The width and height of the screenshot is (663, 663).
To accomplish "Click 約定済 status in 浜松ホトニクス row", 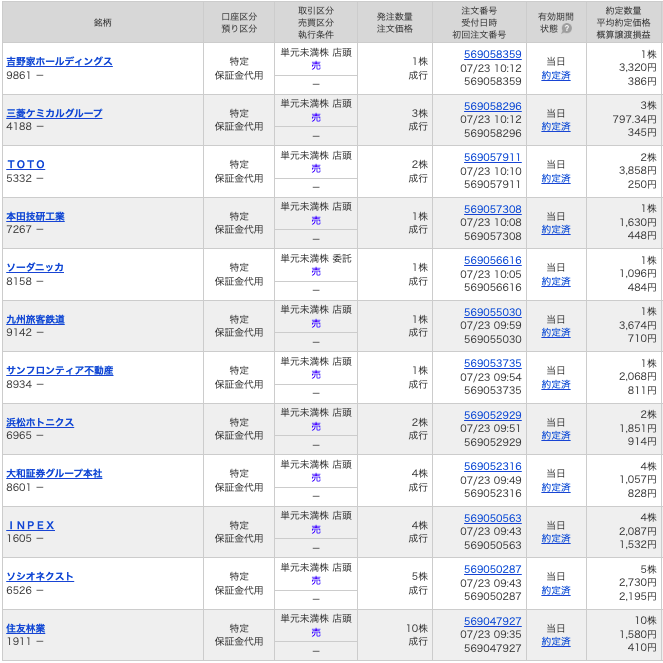I will point(556,436).
